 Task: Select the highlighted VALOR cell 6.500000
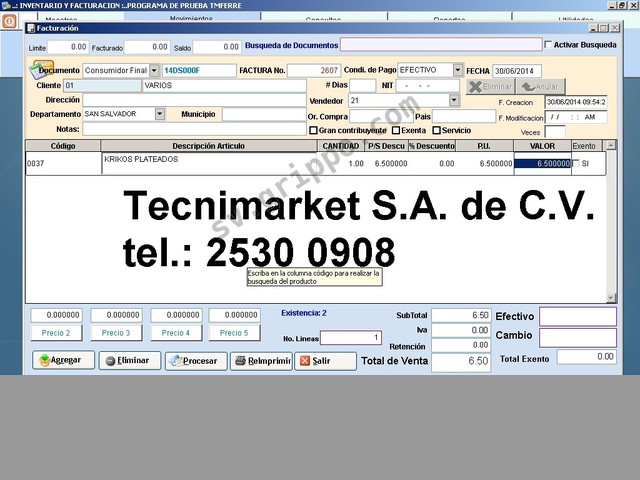point(542,163)
